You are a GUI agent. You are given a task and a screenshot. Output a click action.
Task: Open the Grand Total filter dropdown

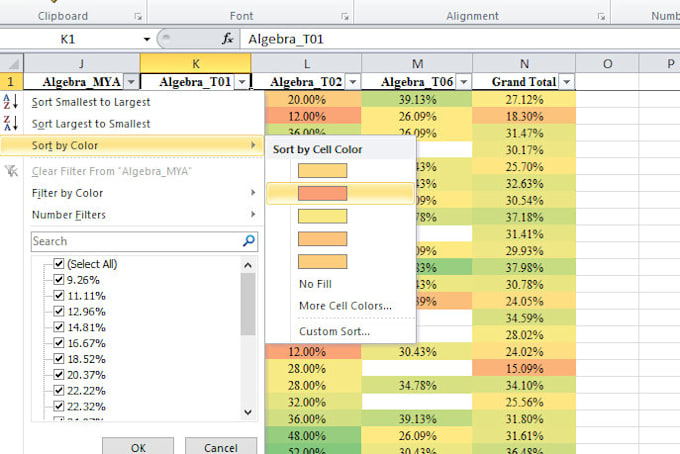(567, 82)
